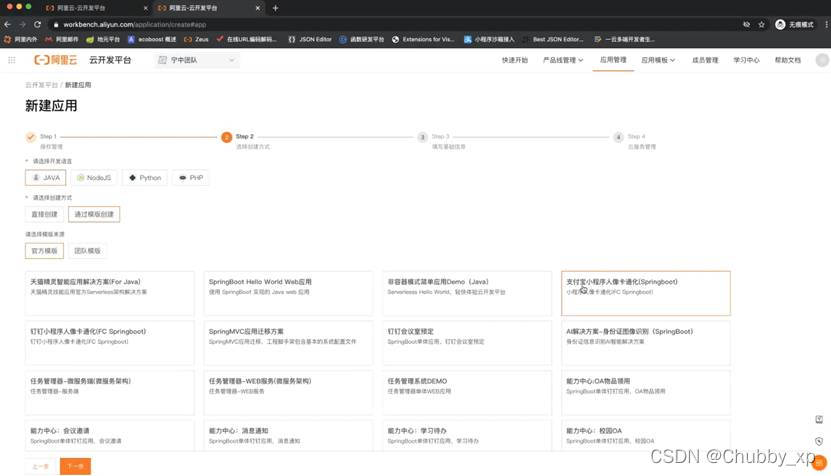Open the Zeus bookmark
831x476 pixels.
click(x=196, y=39)
